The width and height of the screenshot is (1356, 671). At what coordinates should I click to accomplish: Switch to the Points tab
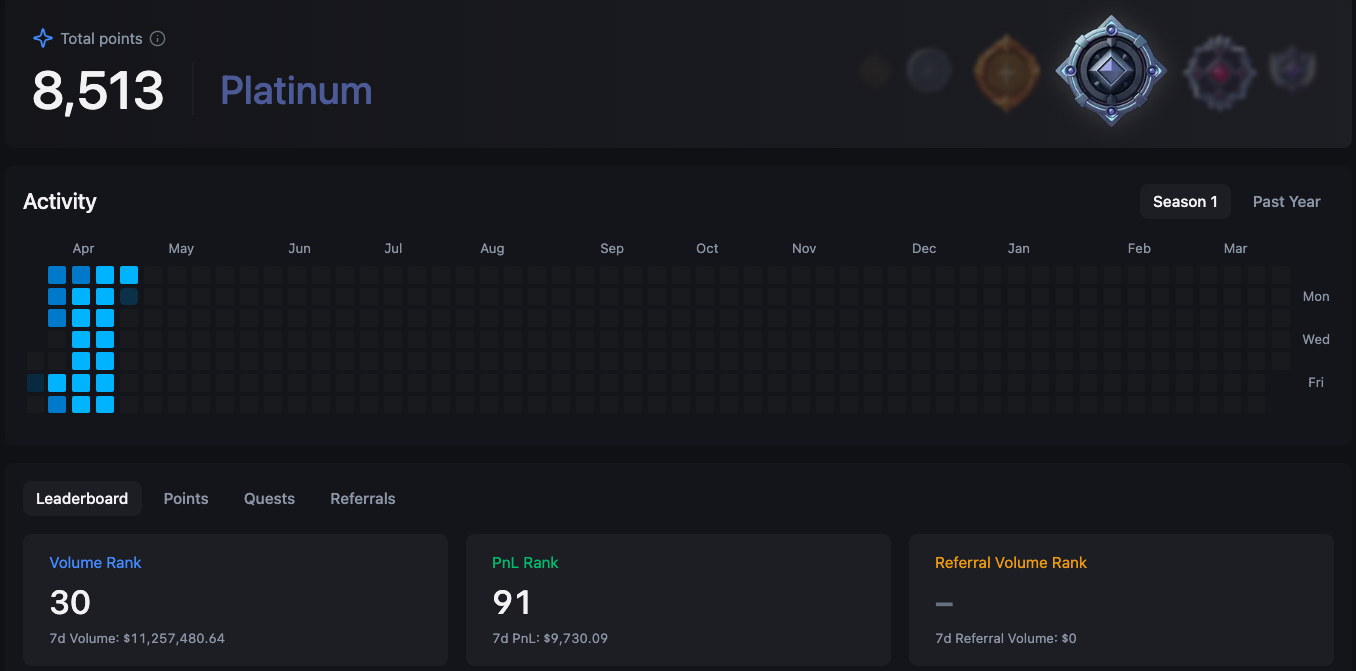(x=186, y=498)
